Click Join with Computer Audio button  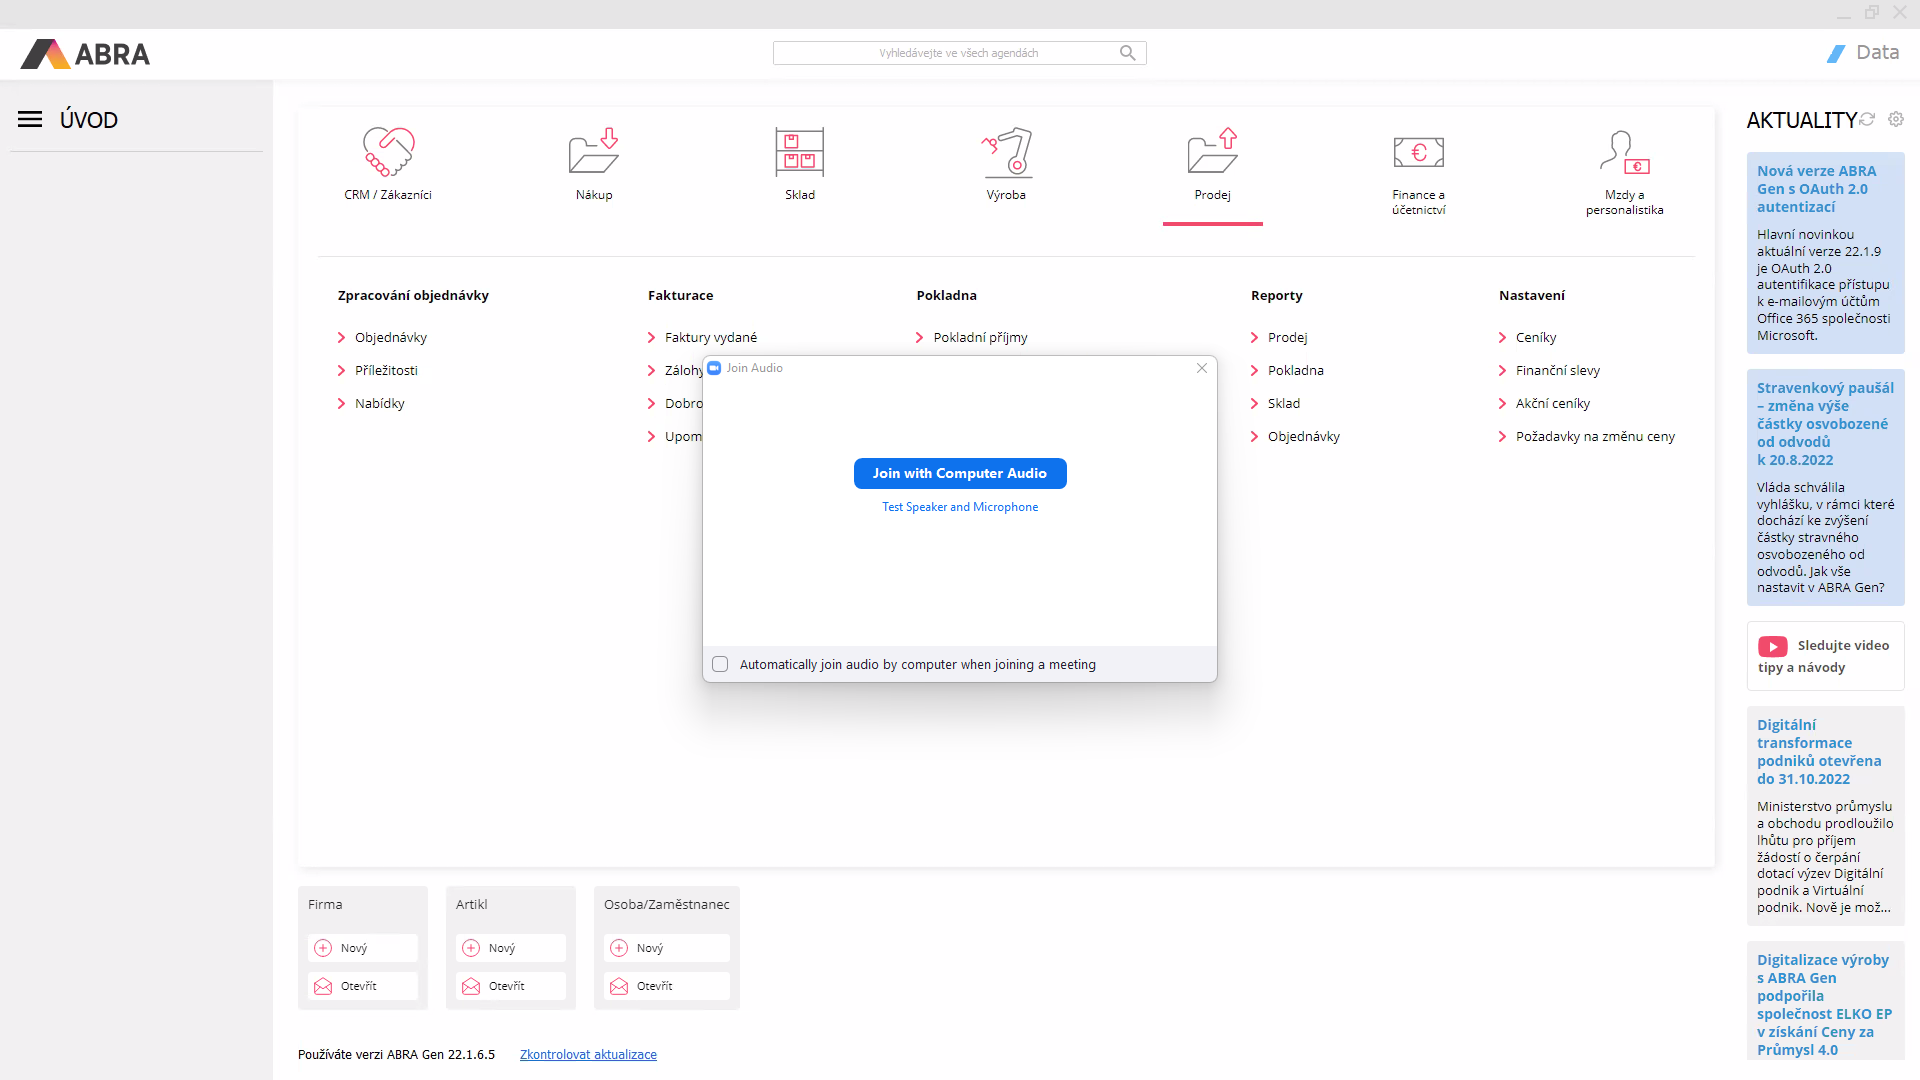click(960, 474)
